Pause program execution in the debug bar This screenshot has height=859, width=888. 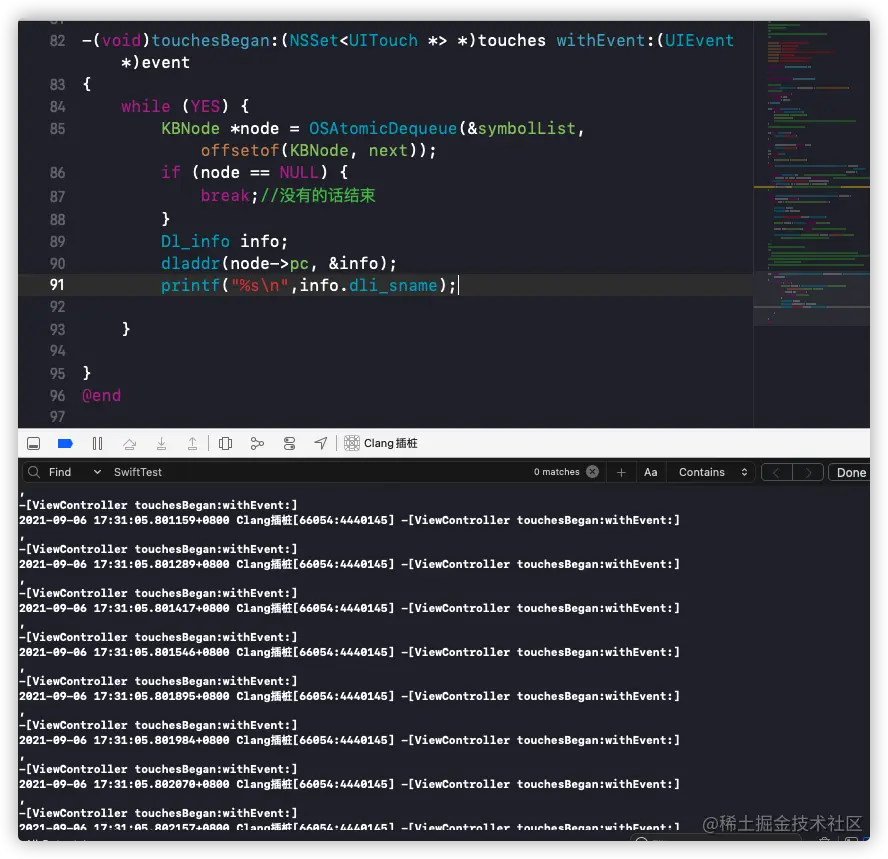[97, 443]
